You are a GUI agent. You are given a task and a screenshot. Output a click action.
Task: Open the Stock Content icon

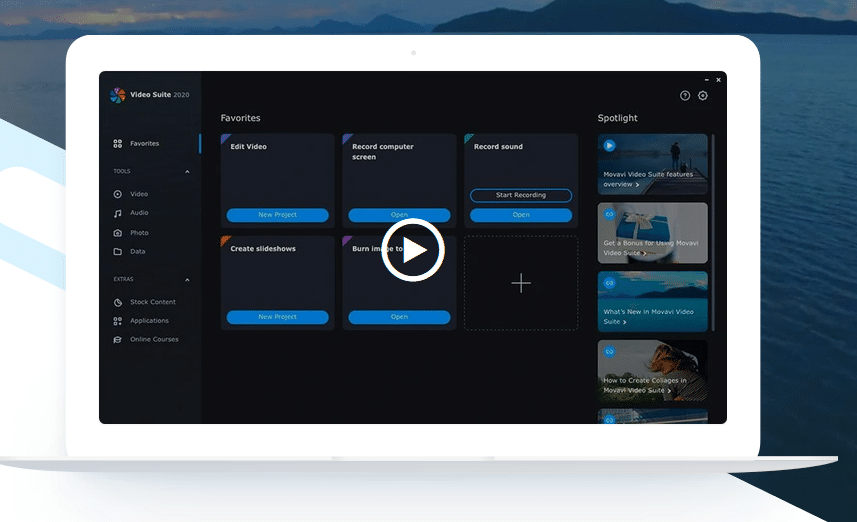pyautogui.click(x=118, y=302)
